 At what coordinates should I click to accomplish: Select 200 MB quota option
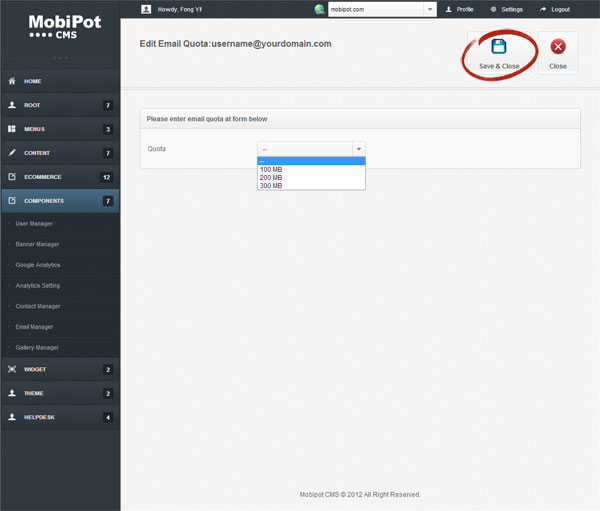311,177
